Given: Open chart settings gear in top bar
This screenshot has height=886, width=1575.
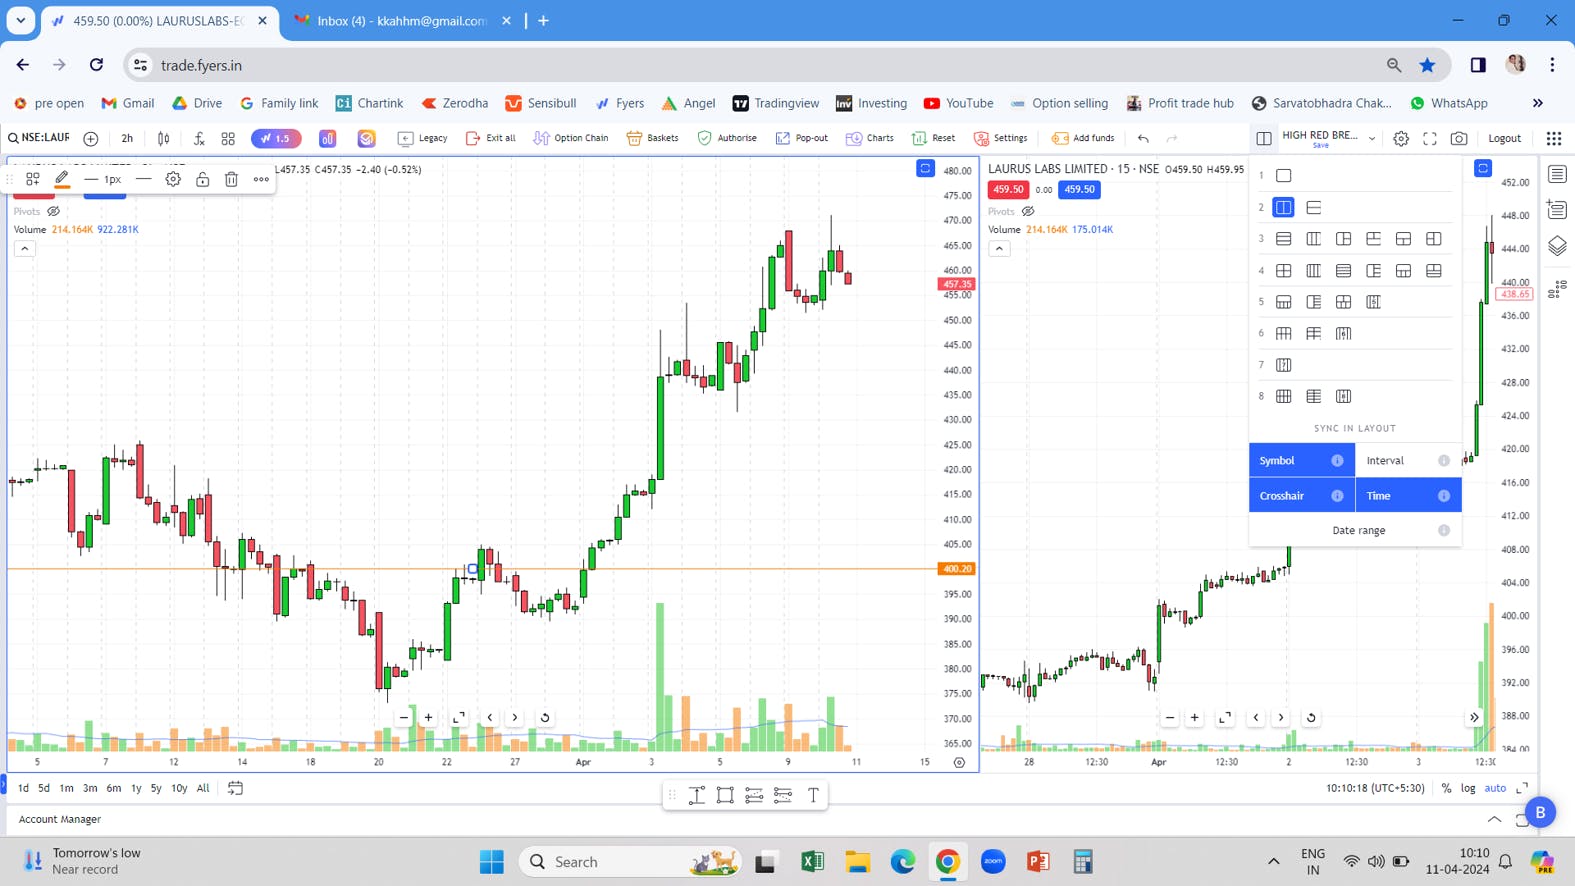Looking at the screenshot, I should pos(1401,138).
